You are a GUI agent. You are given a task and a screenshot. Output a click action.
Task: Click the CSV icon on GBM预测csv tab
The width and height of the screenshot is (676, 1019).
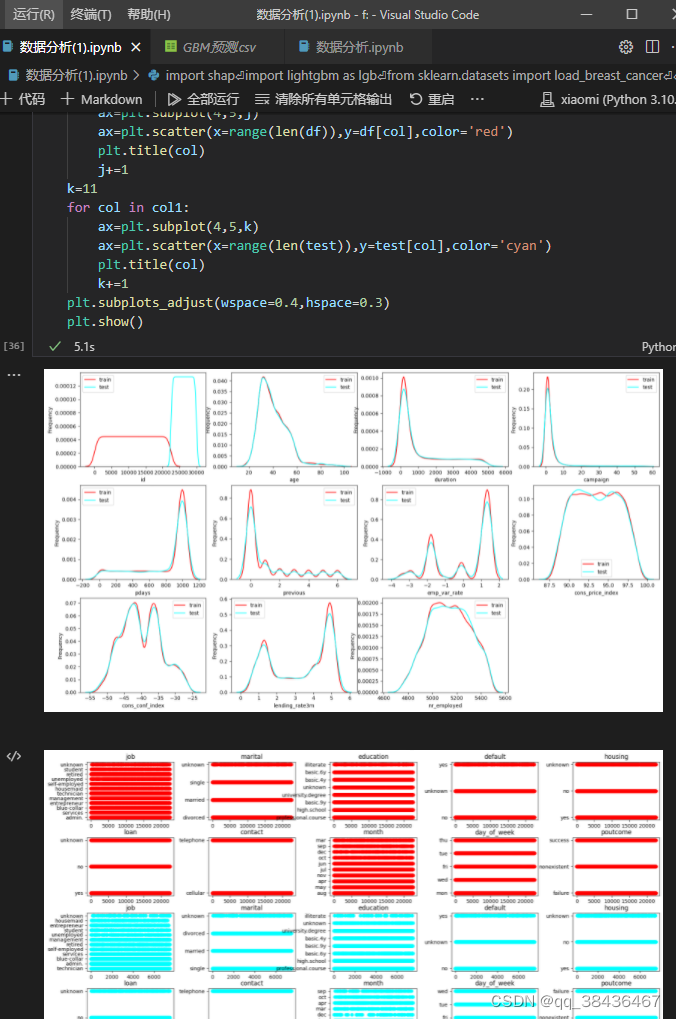point(171,46)
